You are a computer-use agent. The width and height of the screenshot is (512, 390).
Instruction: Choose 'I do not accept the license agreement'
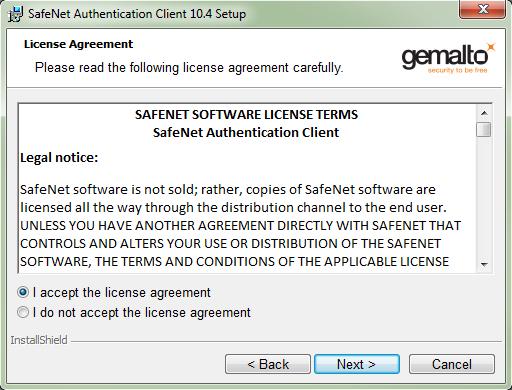(x=23, y=313)
